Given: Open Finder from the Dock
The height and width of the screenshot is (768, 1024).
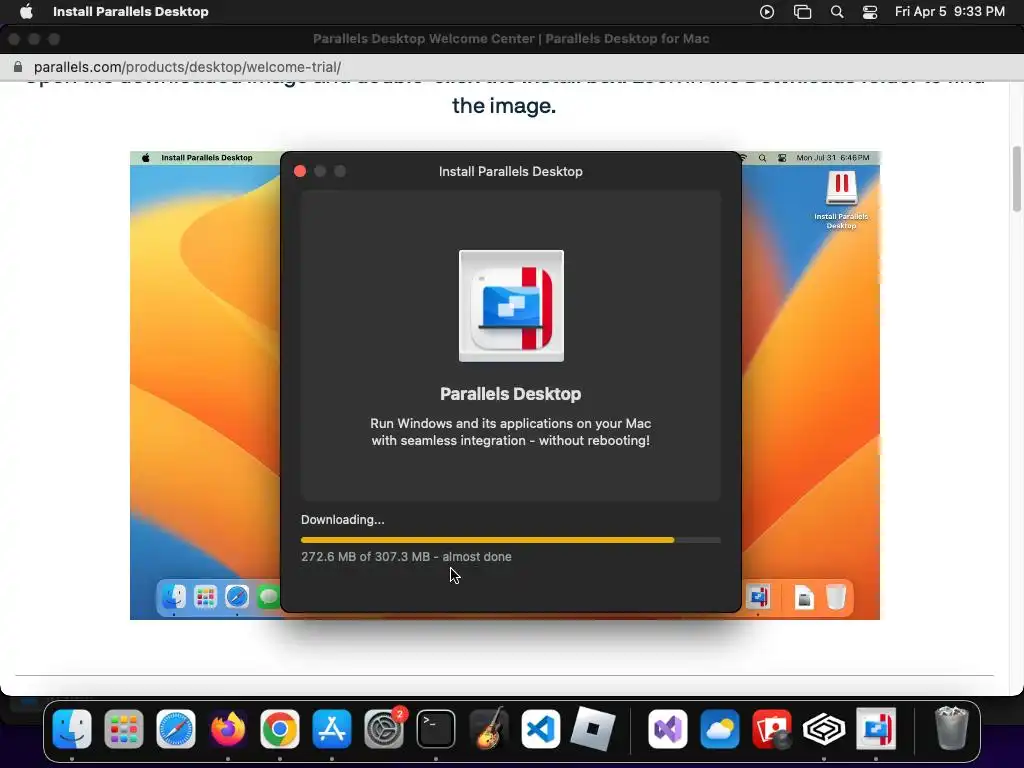Looking at the screenshot, I should (x=72, y=728).
